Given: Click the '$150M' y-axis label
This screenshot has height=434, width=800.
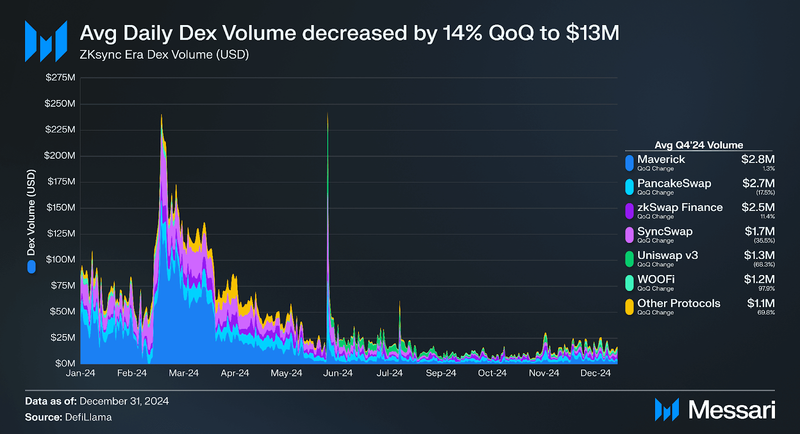Looking at the screenshot, I should [61, 208].
